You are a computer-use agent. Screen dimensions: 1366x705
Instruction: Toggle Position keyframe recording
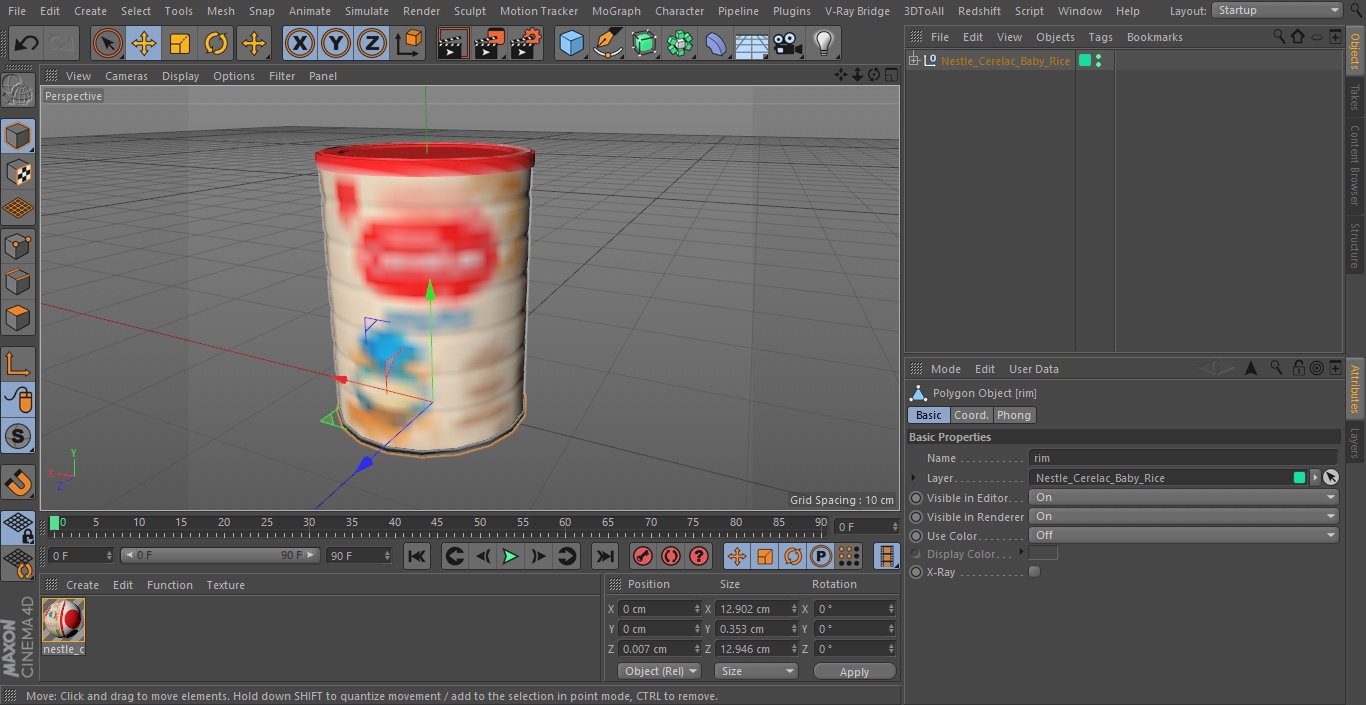tap(737, 556)
